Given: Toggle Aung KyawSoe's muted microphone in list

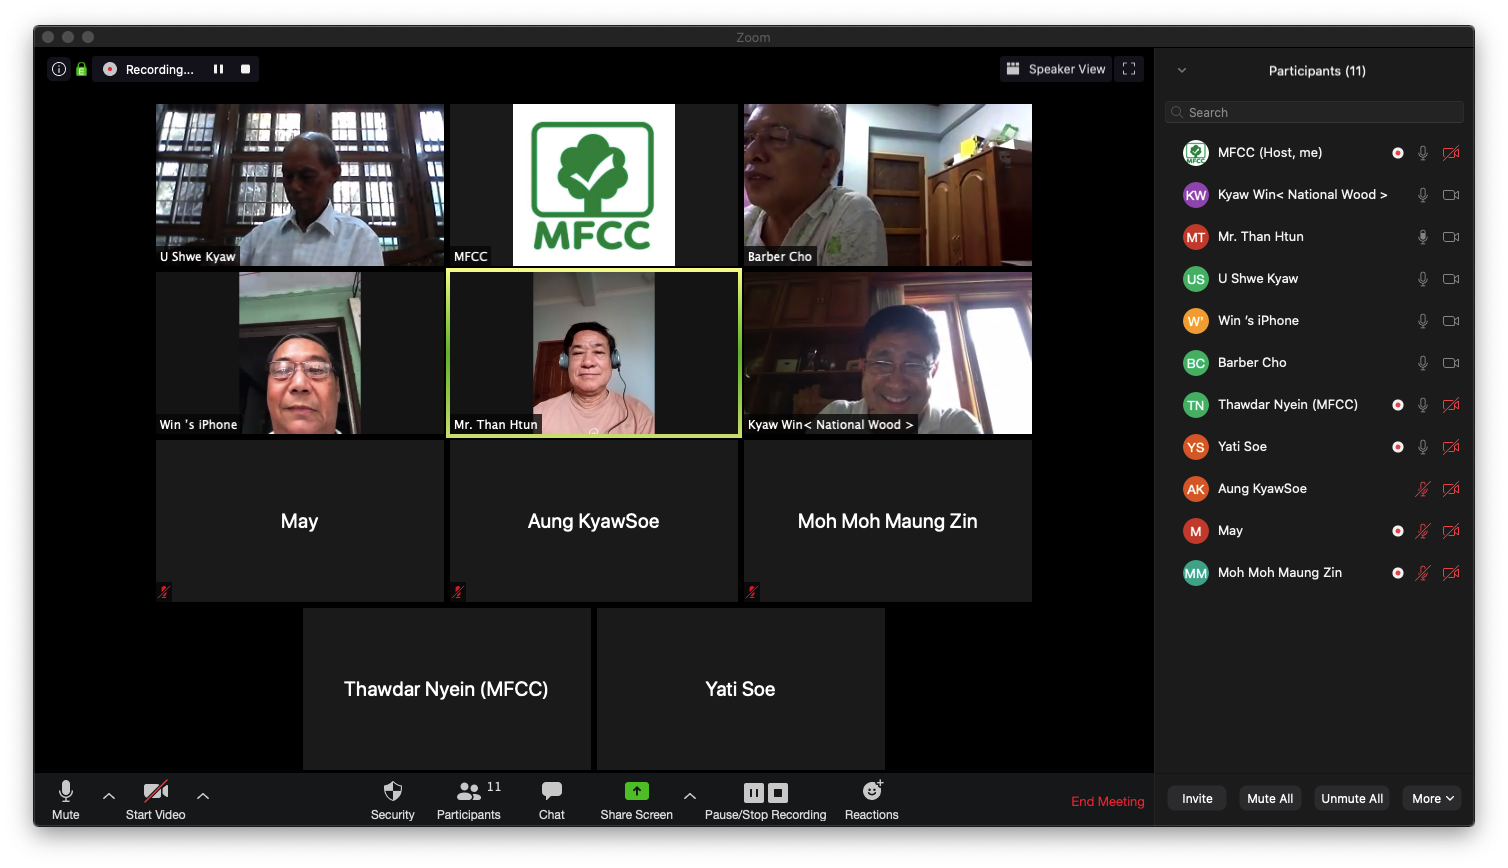Looking at the screenshot, I should [x=1422, y=489].
